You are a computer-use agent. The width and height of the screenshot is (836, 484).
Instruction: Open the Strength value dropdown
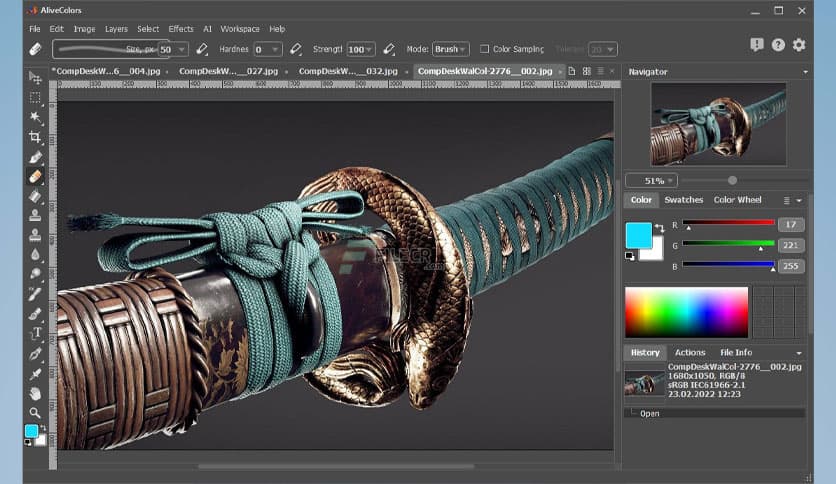369,50
